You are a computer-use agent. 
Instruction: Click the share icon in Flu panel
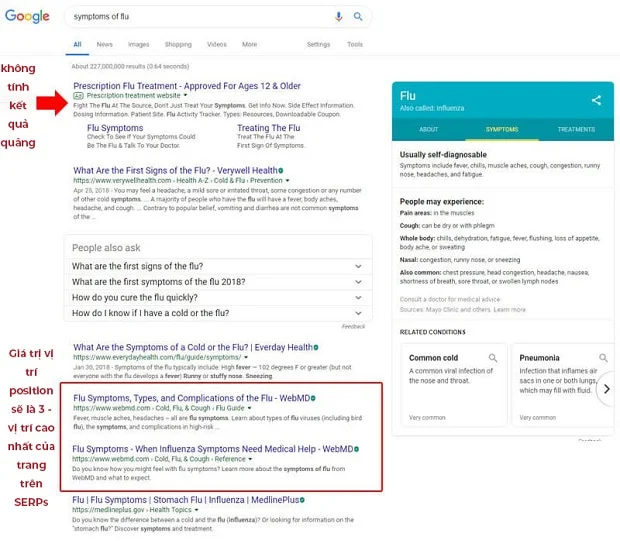[596, 100]
